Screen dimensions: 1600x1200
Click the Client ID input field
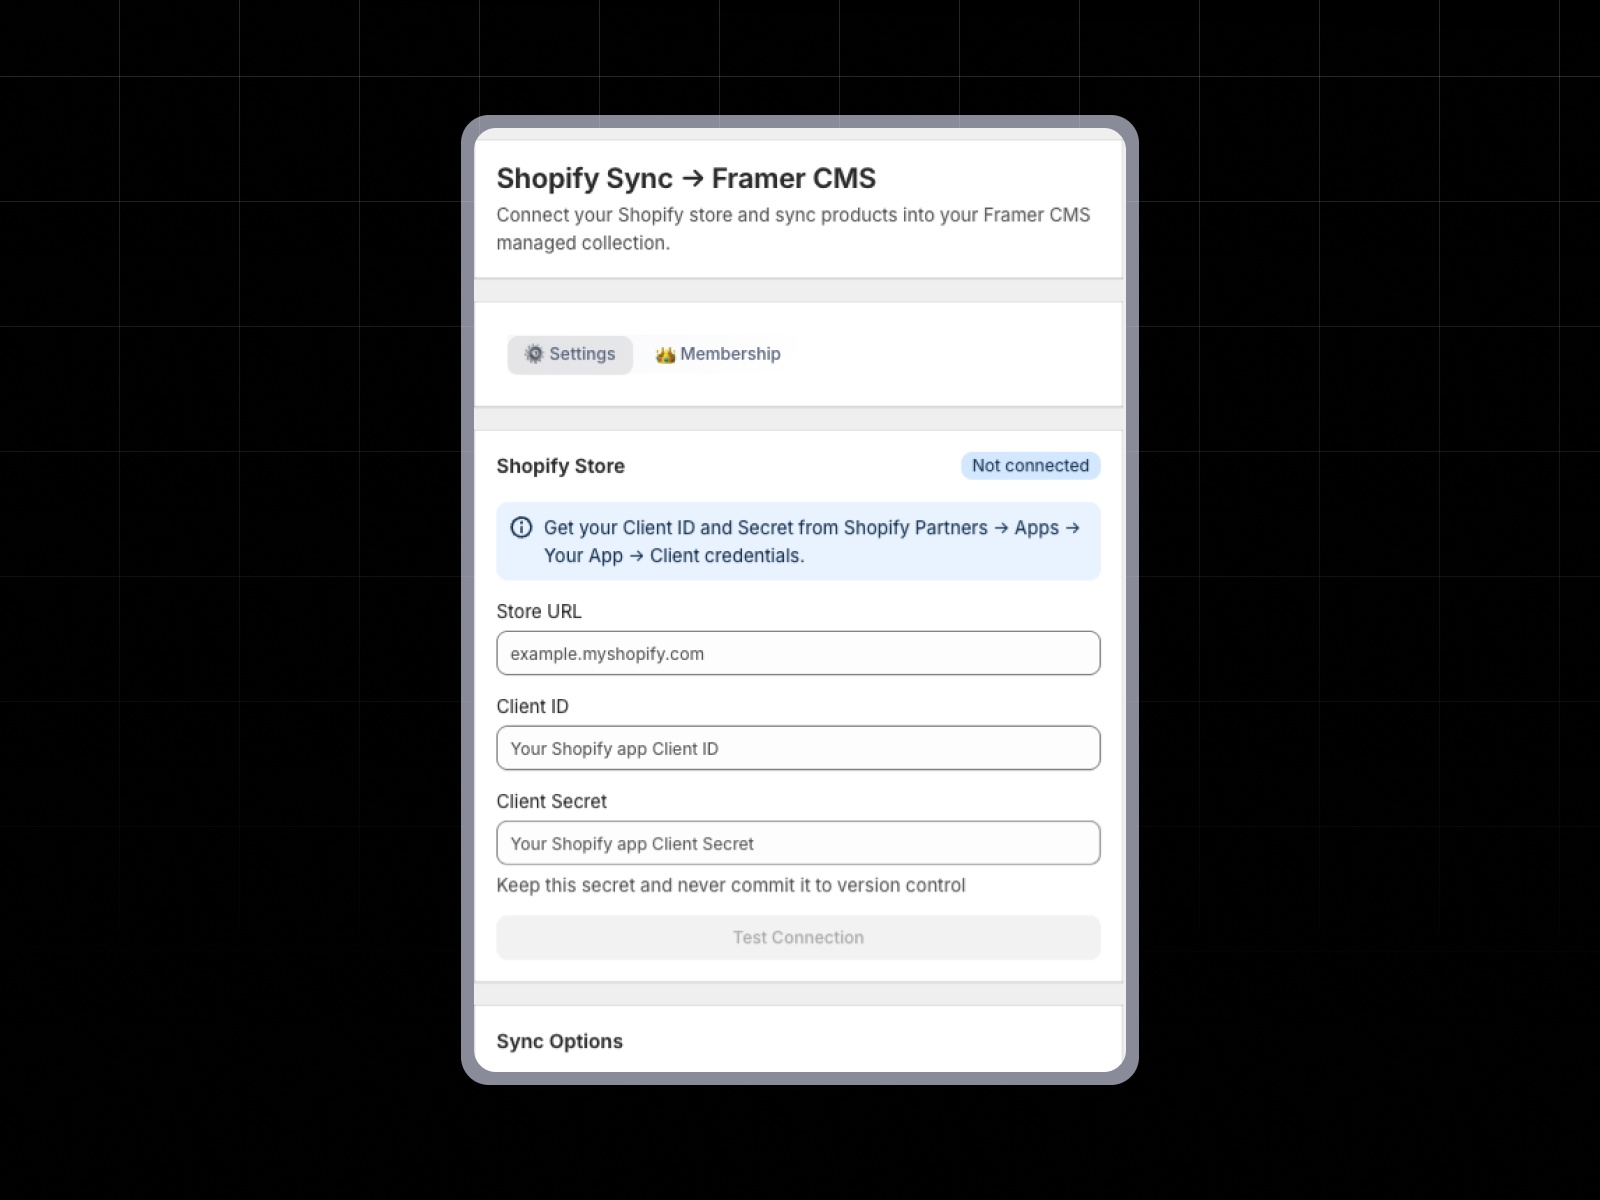(797, 748)
